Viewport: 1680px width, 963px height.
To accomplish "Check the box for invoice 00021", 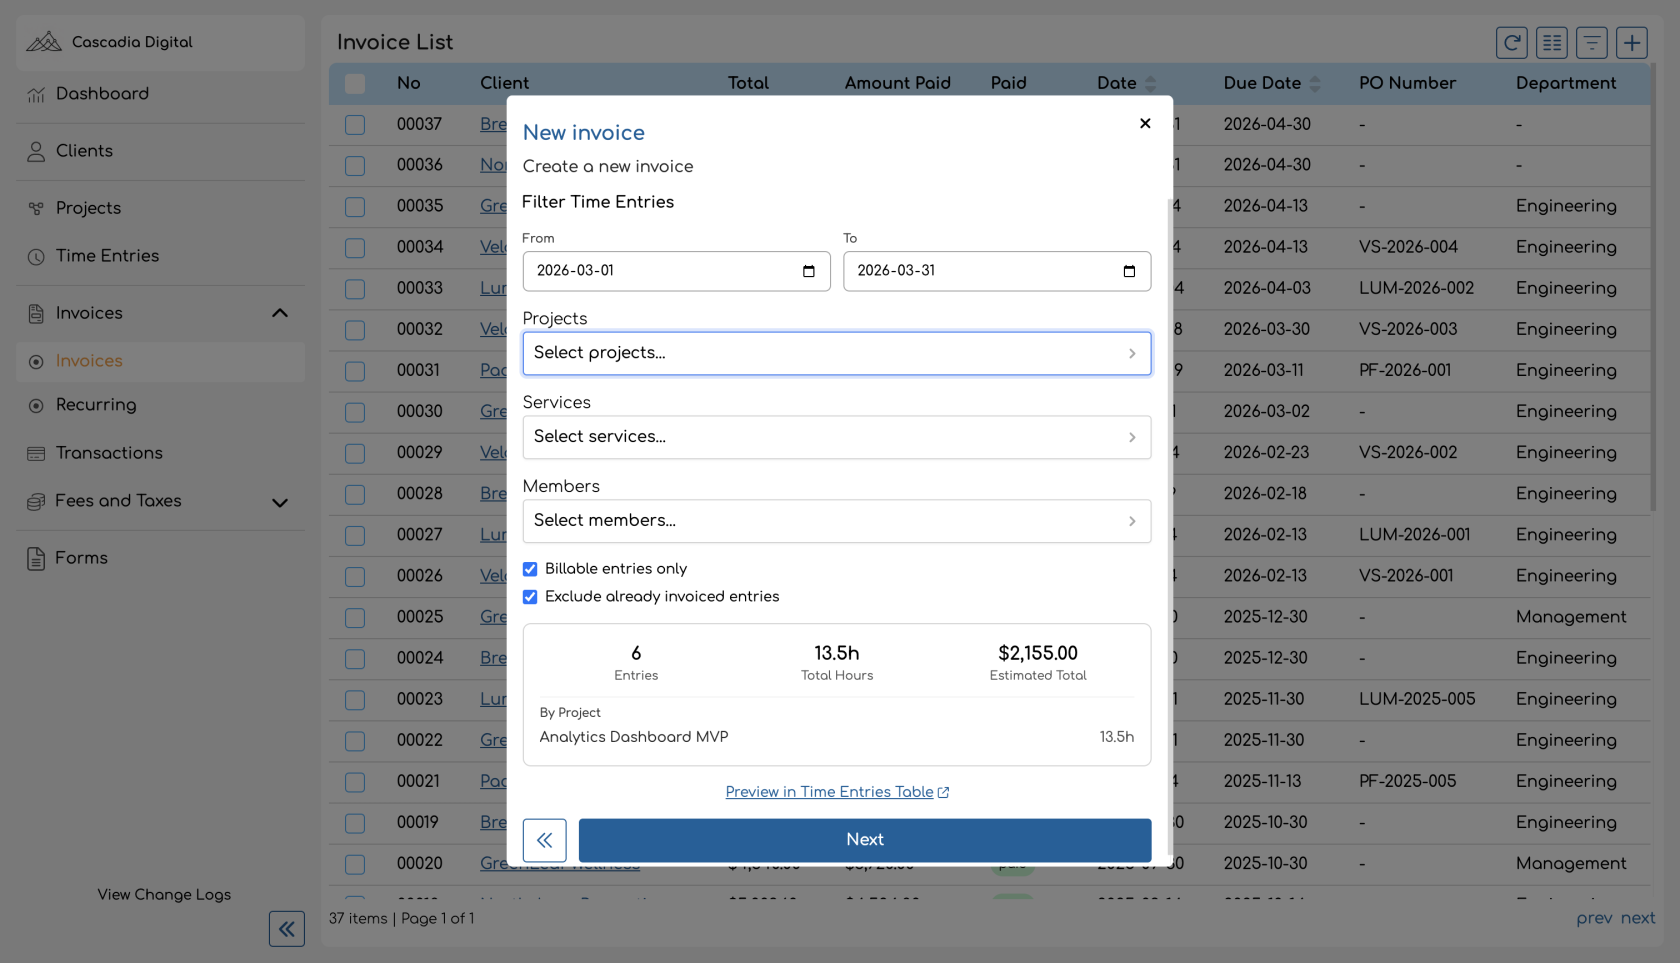I will click(x=355, y=782).
